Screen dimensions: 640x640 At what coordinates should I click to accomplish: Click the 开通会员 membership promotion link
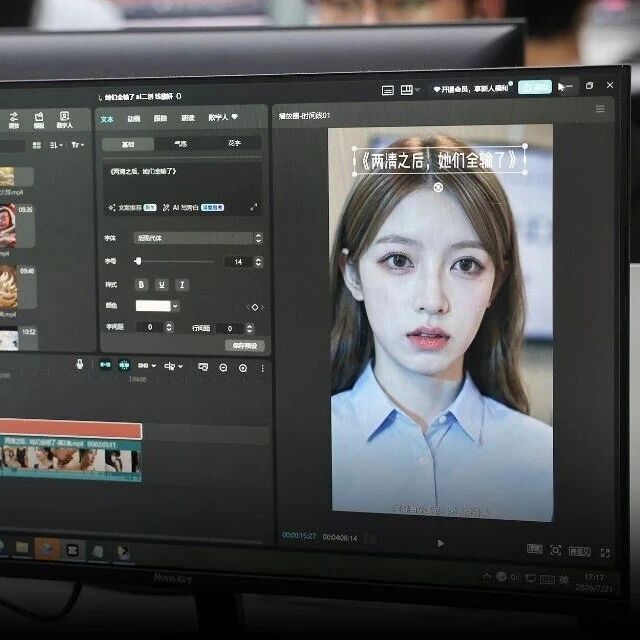pos(471,89)
